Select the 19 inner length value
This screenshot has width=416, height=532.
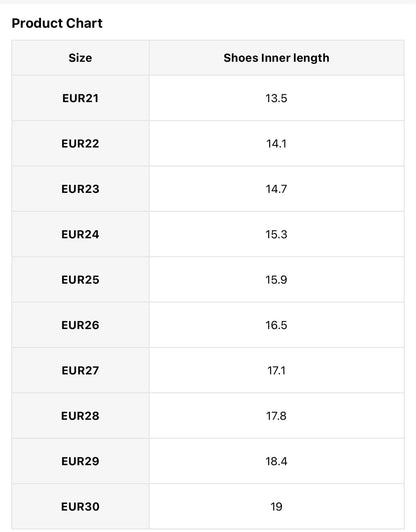277,507
